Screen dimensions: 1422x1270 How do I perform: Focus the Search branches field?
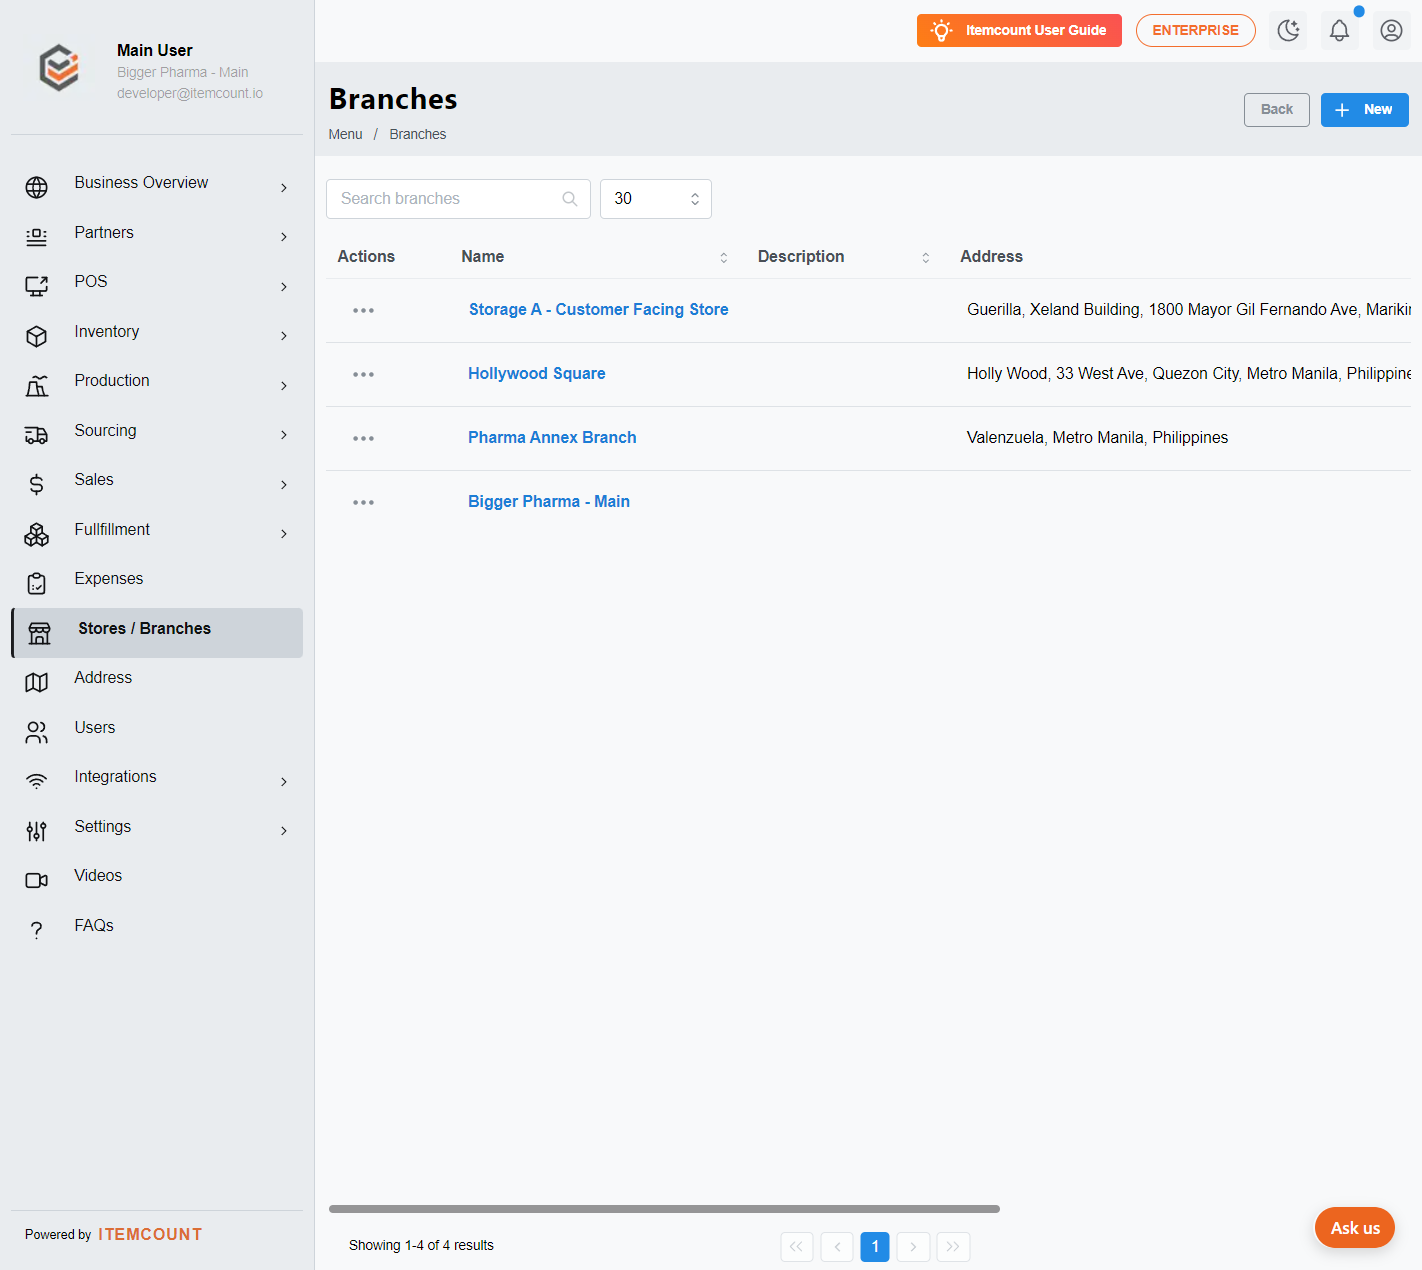pyautogui.click(x=458, y=199)
